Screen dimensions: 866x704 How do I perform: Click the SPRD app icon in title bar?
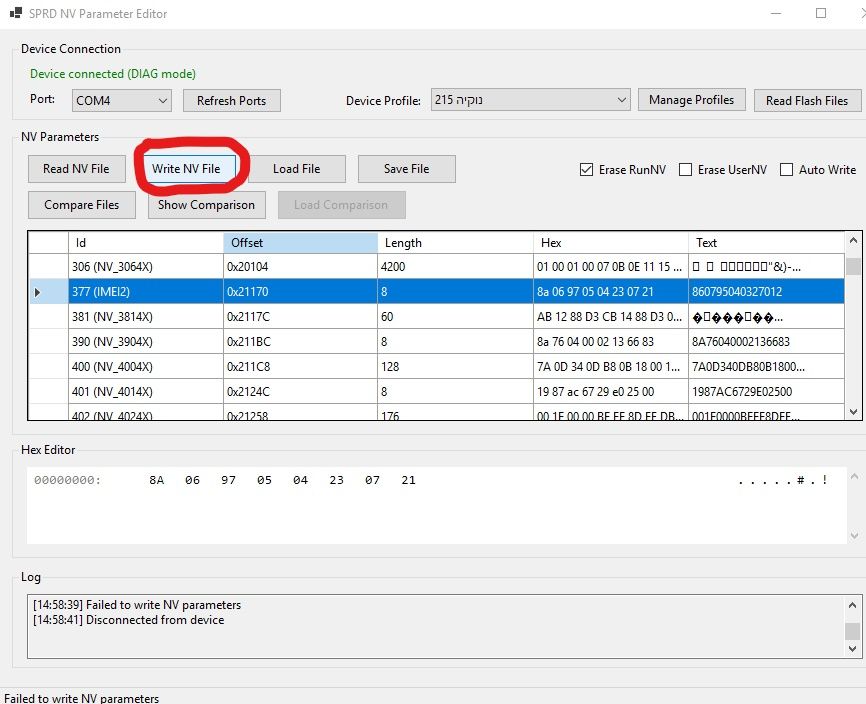pyautogui.click(x=15, y=14)
